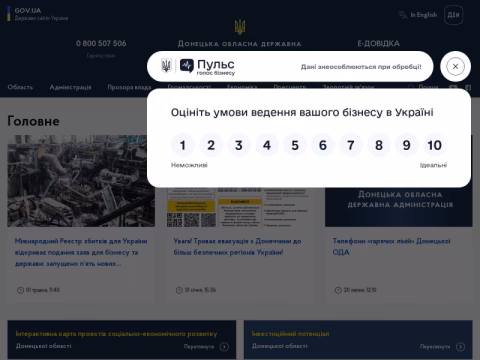The height and width of the screenshot is (360, 480).
Task: Read article Увага! Триває евакуація з Донеччини
Action: click(237, 247)
